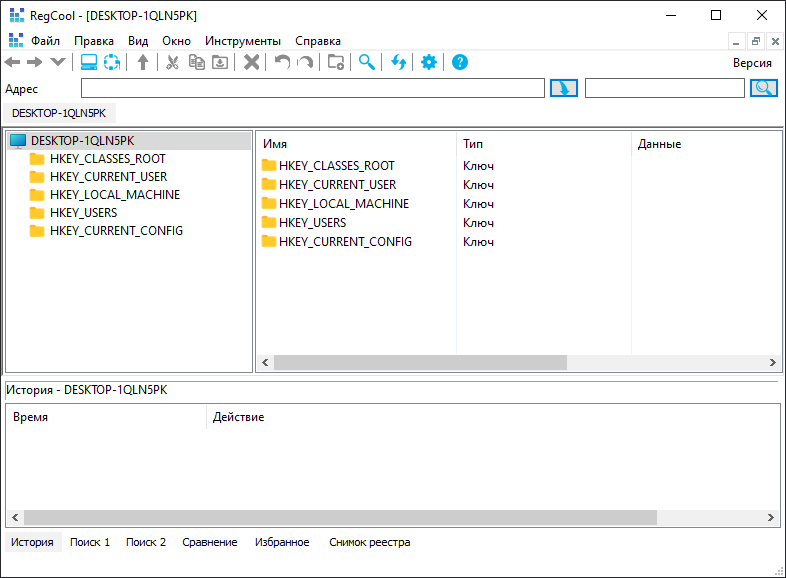This screenshot has height=578, width=786.
Task: Minimize the inner document window
Action: coord(736,41)
